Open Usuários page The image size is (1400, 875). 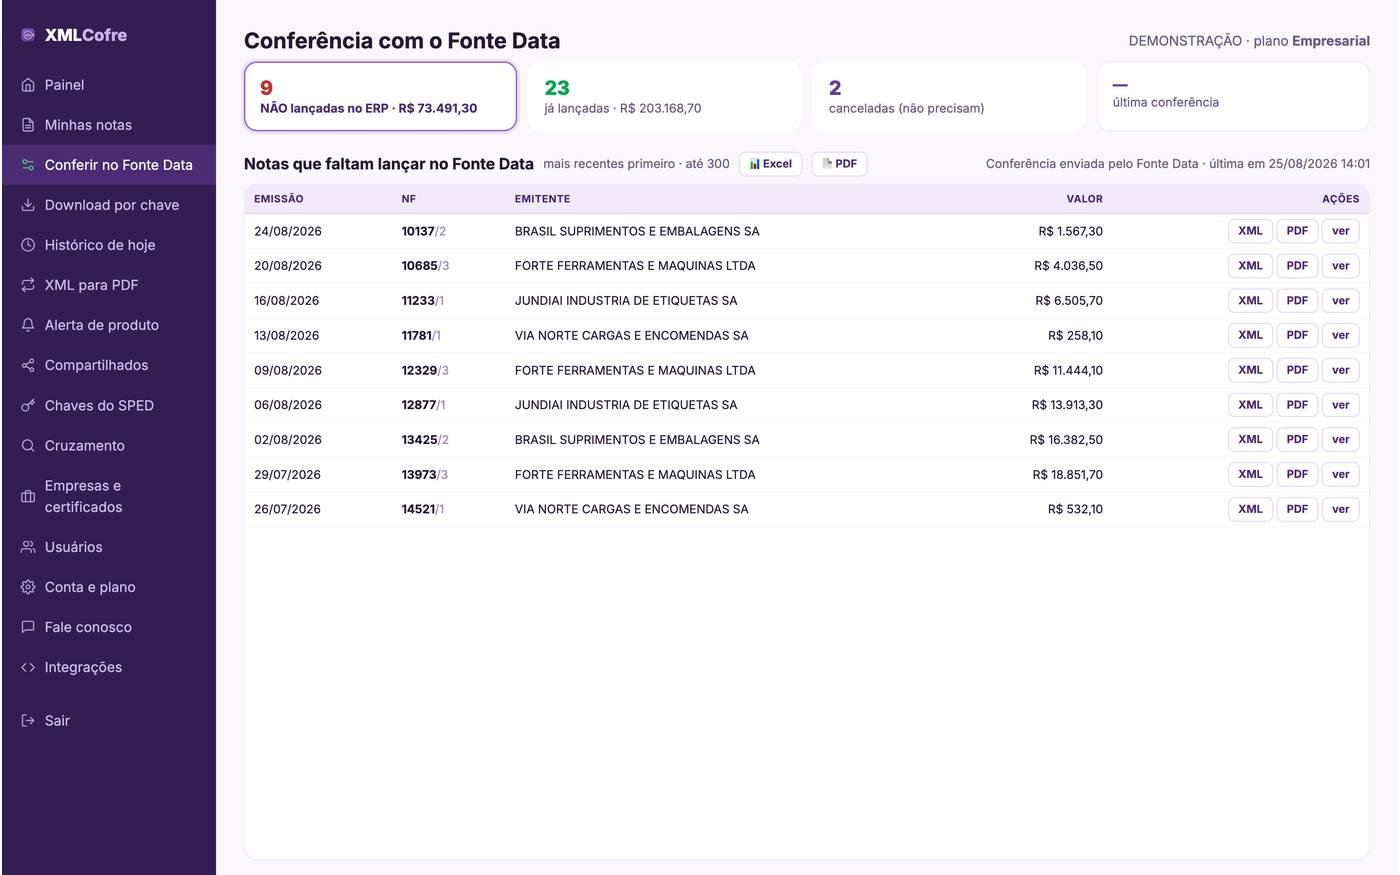click(109, 547)
